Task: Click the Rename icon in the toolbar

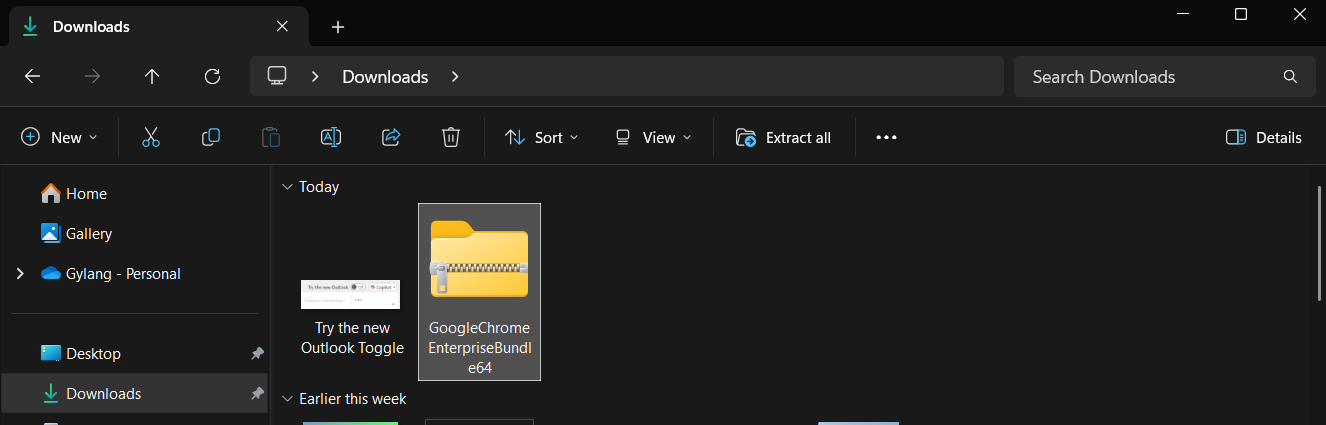Action: click(x=331, y=137)
